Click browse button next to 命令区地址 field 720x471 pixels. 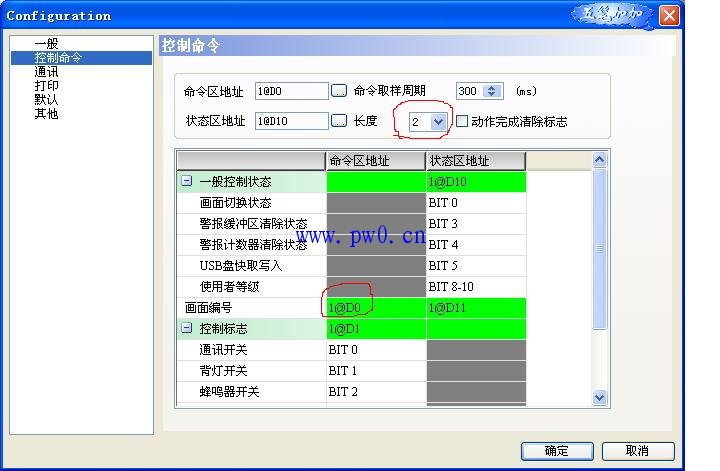[x=339, y=91]
